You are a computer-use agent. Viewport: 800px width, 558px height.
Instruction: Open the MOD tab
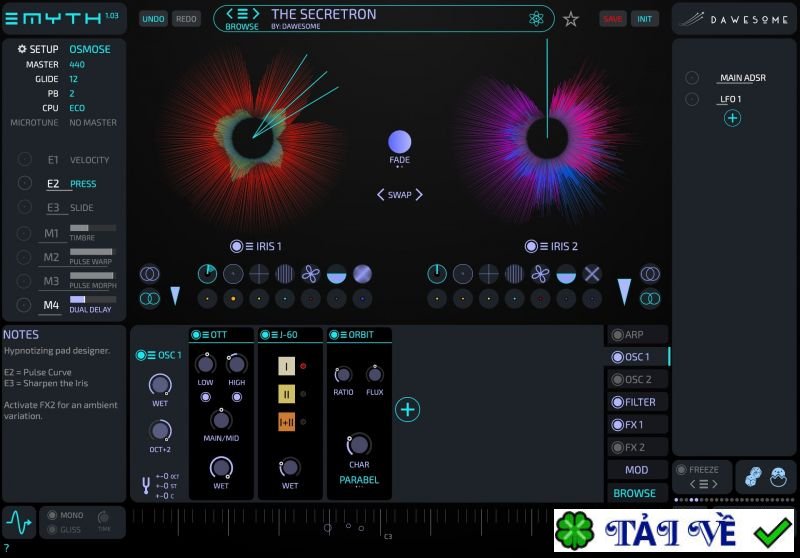(638, 470)
